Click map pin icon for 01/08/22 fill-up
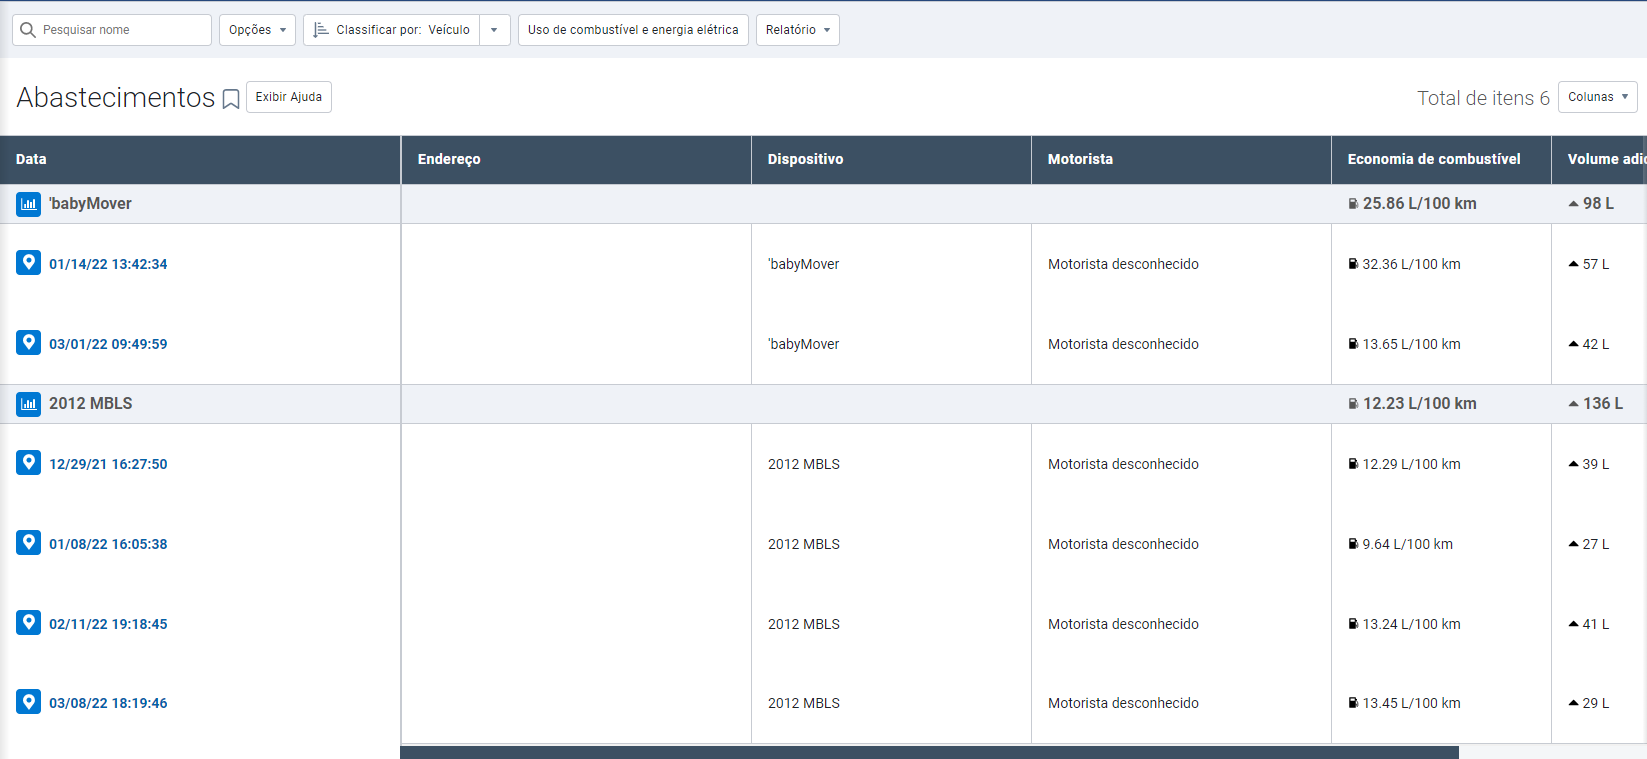This screenshot has width=1647, height=759. [x=29, y=543]
